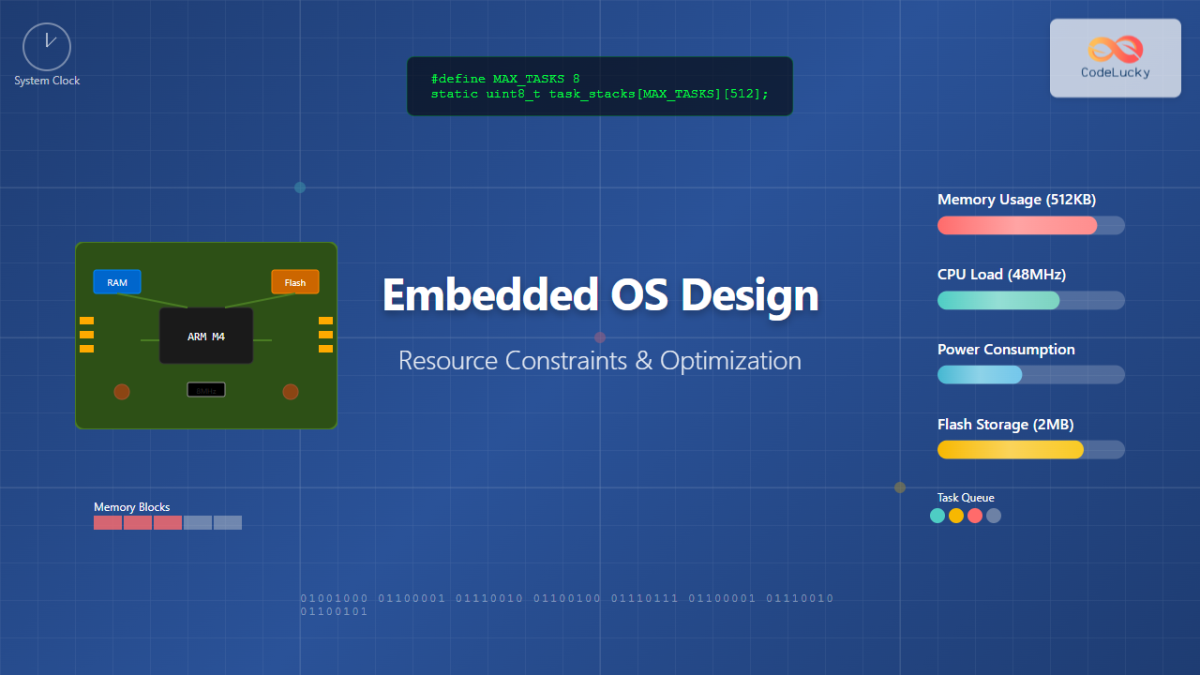Click the blue Power Consumption progress bar
This screenshot has width=1200, height=675.
(1031, 375)
